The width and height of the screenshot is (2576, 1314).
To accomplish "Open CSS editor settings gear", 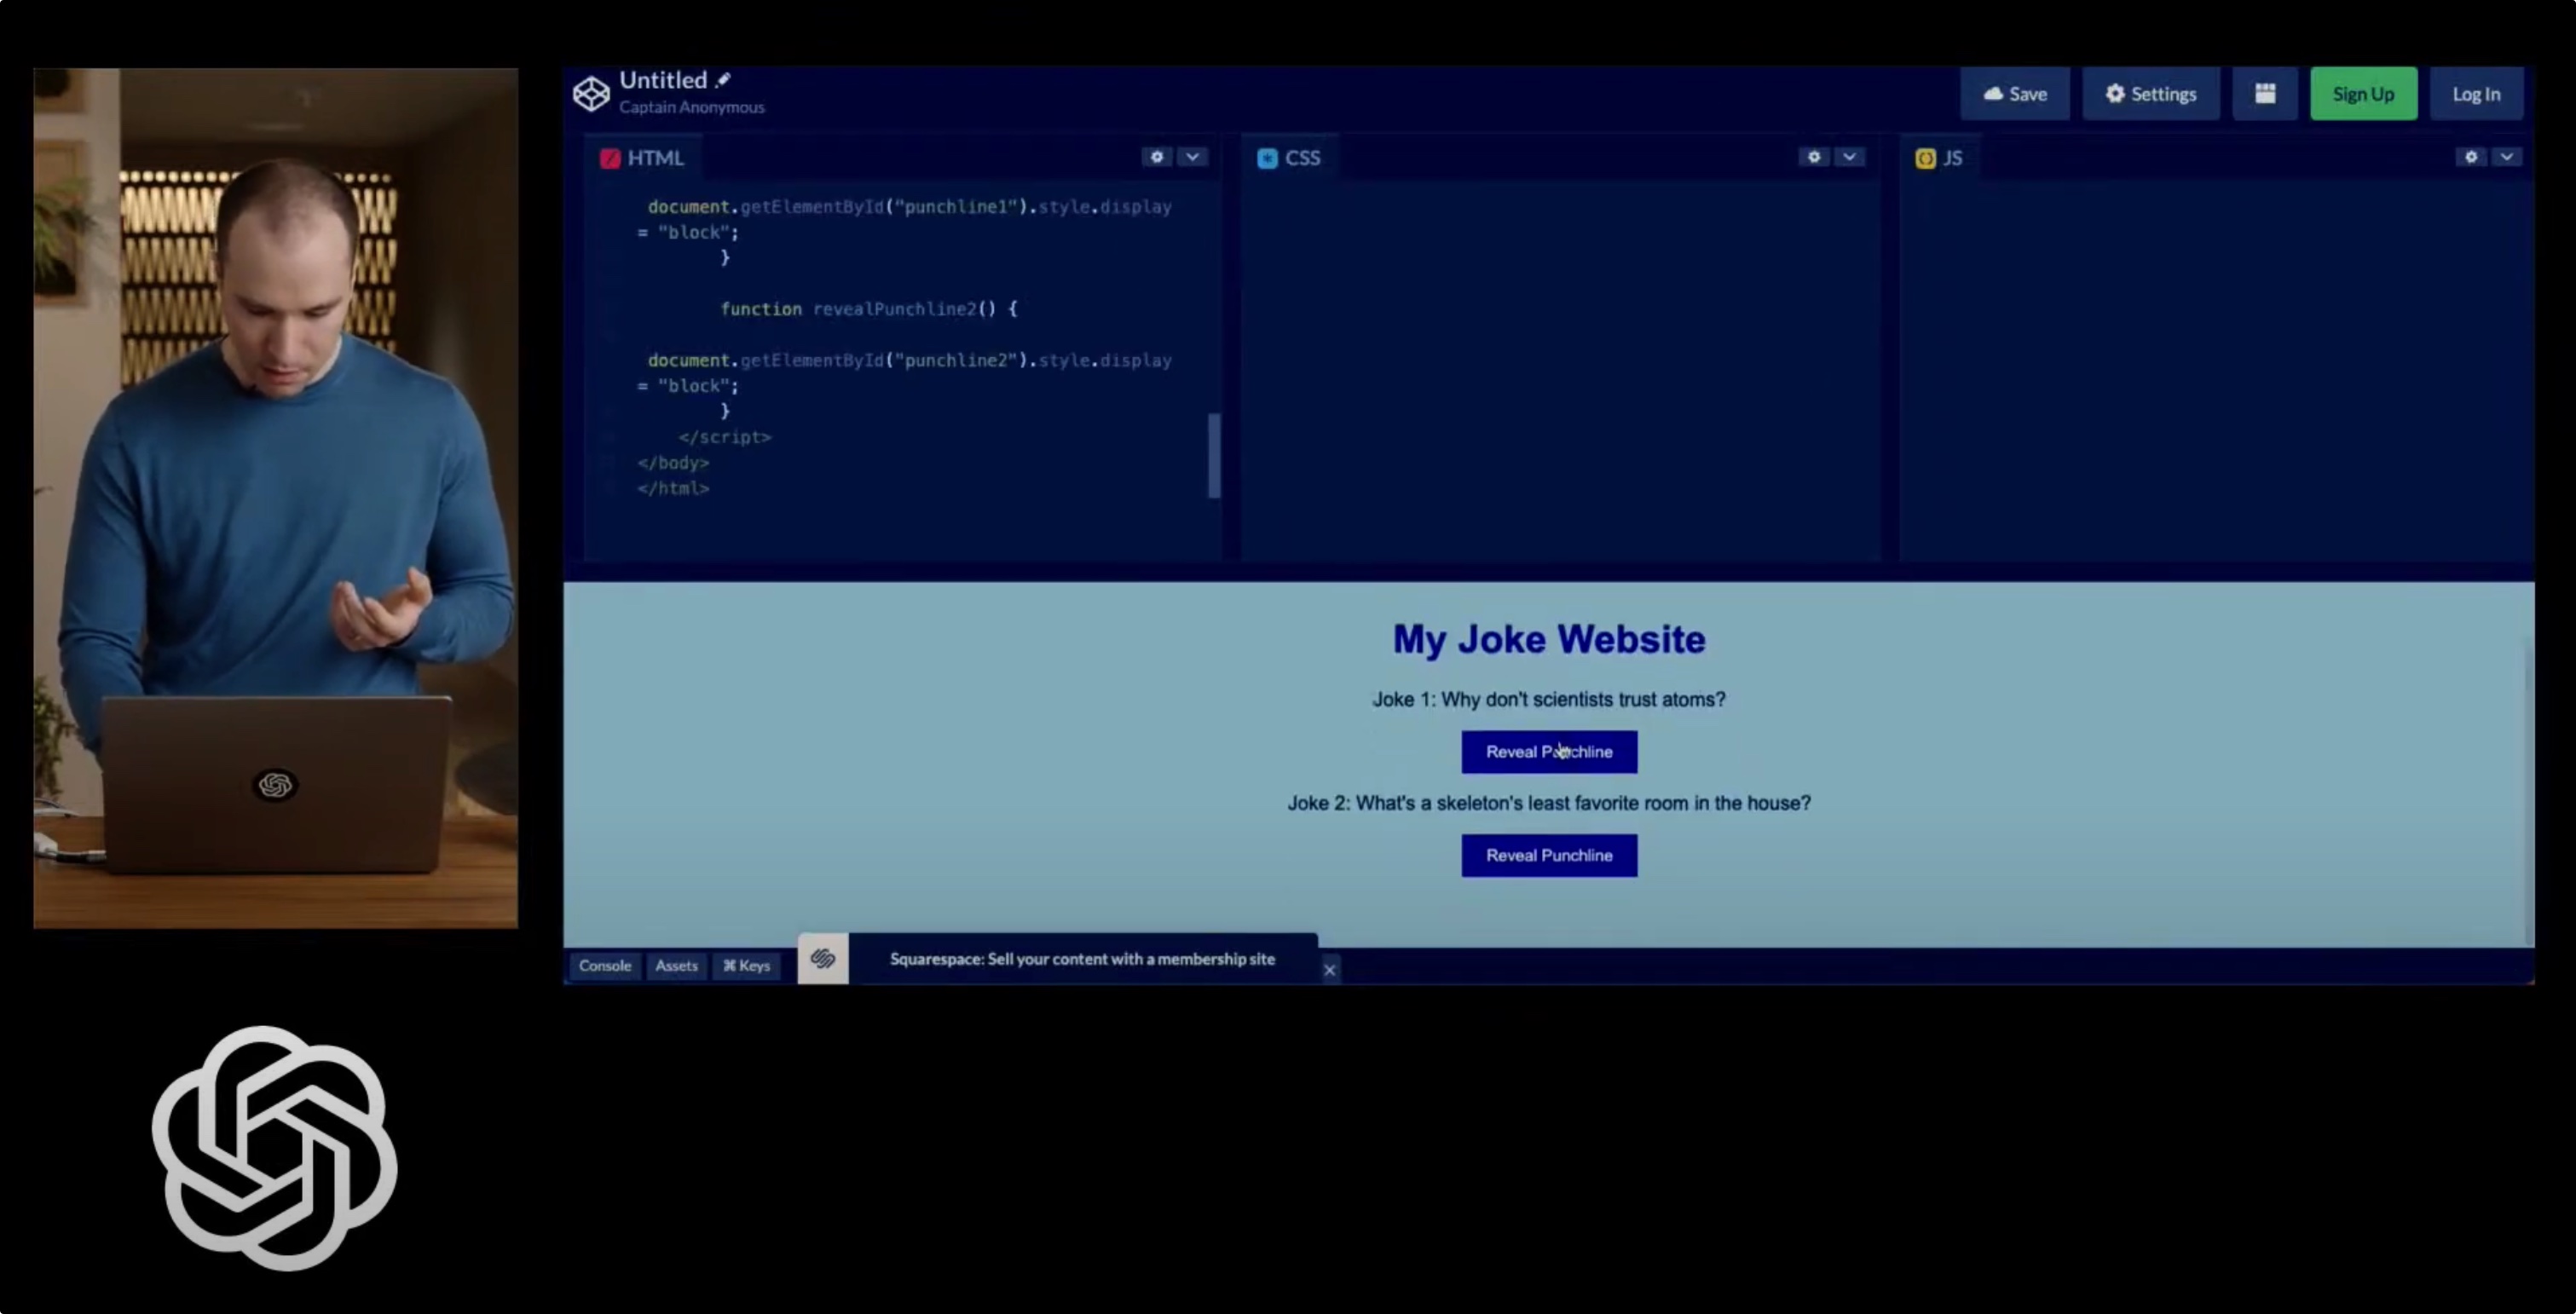I will (x=1814, y=157).
